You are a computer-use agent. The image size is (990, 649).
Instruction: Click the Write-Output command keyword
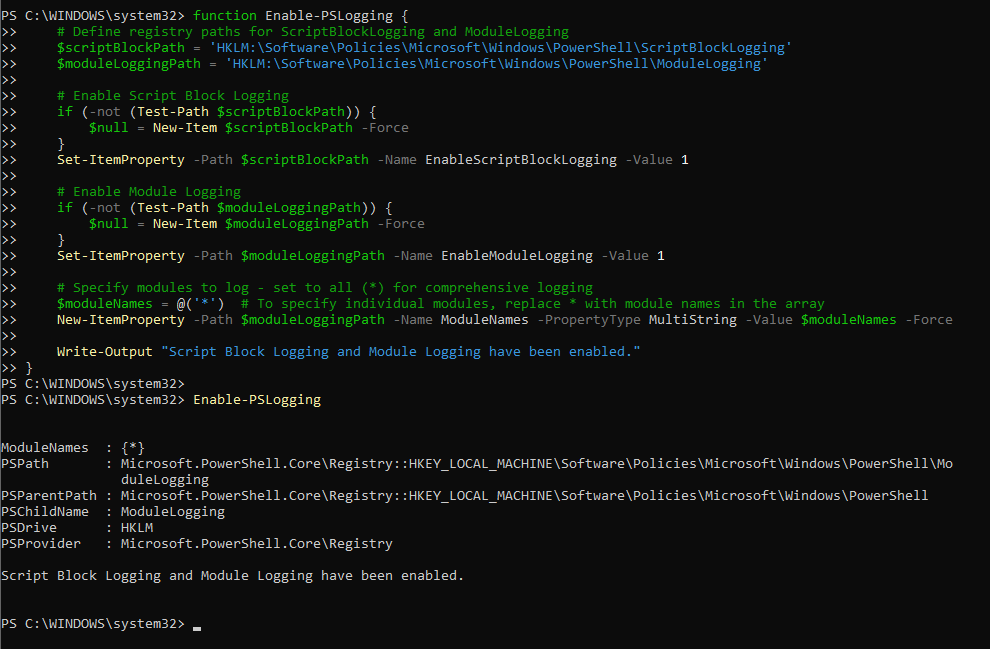coord(104,352)
